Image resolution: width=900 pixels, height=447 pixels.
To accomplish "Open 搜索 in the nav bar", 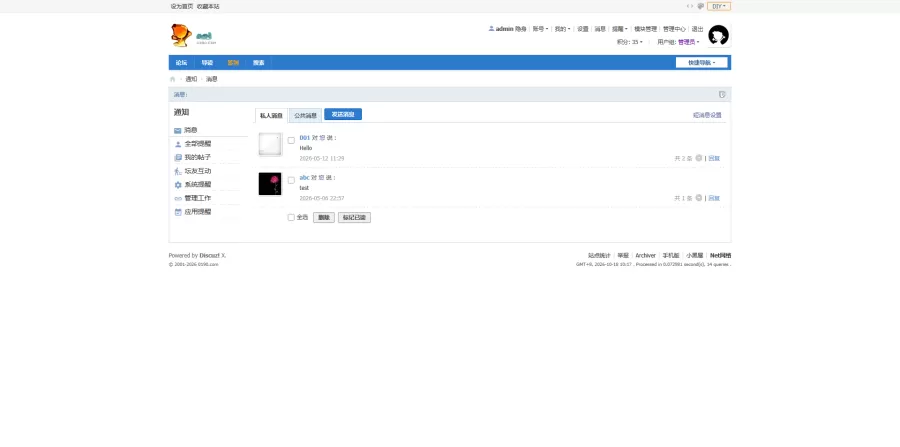I will coord(259,63).
